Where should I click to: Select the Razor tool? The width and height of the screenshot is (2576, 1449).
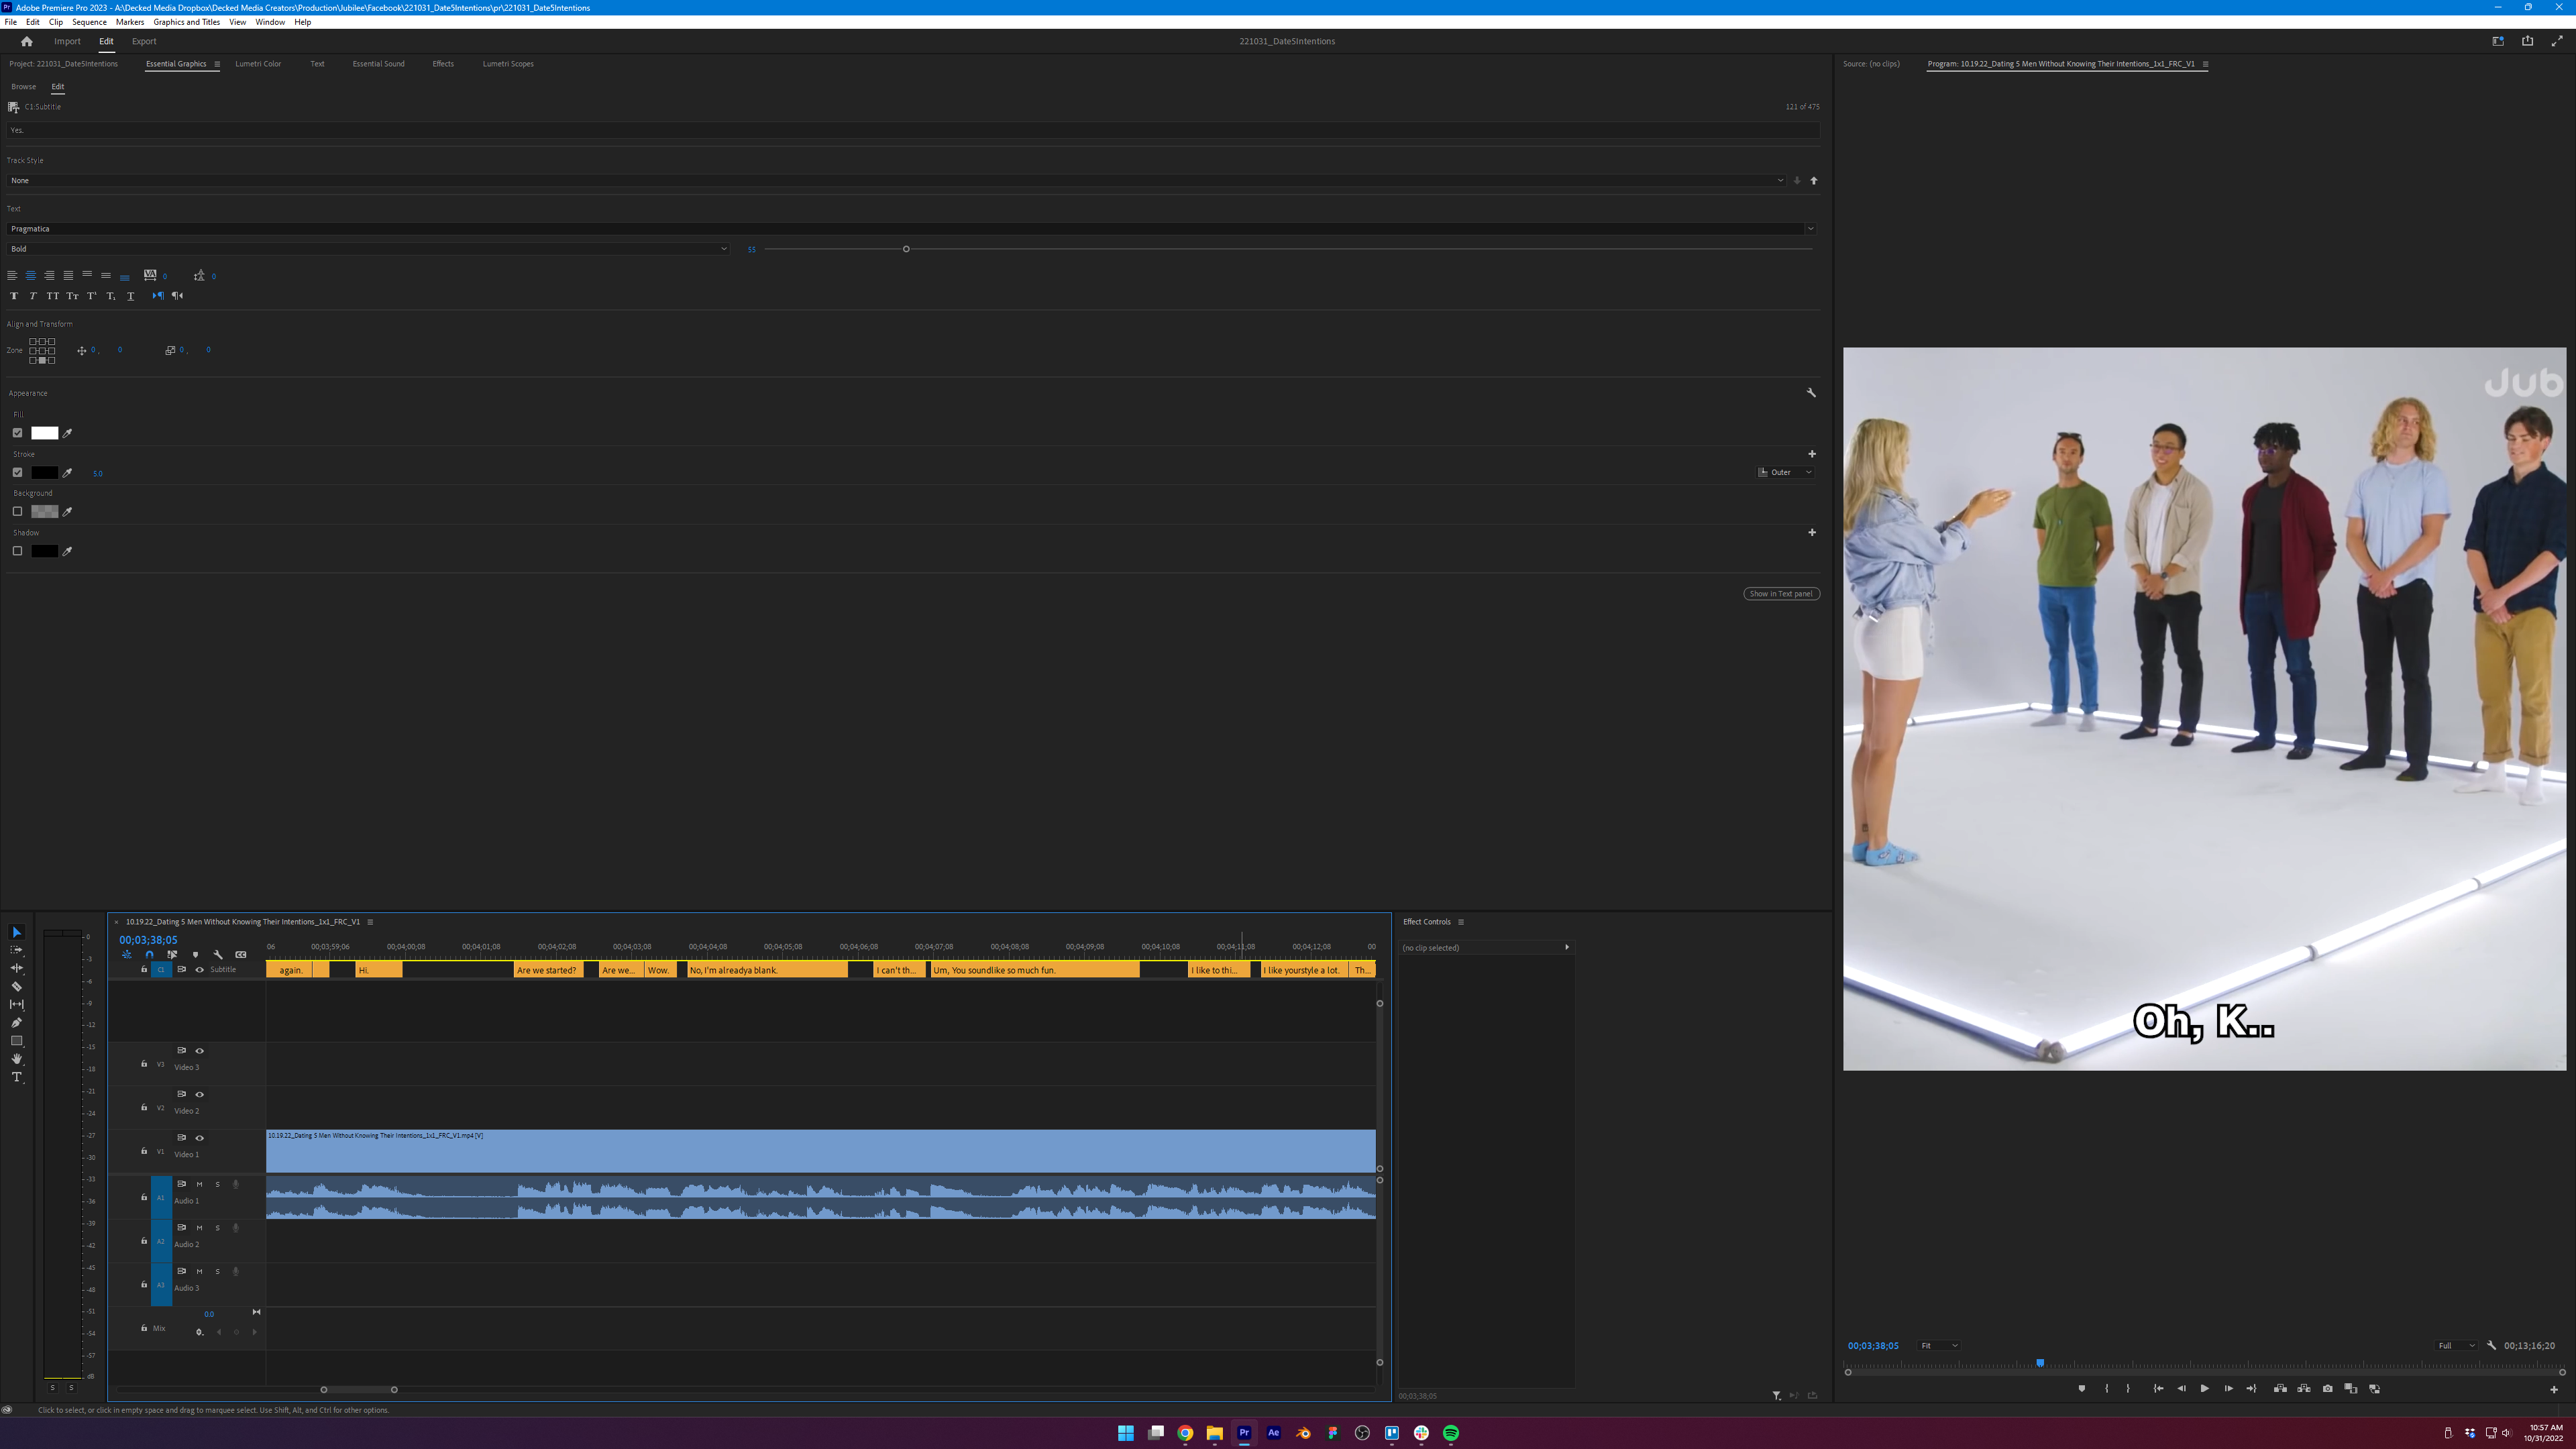pos(16,986)
